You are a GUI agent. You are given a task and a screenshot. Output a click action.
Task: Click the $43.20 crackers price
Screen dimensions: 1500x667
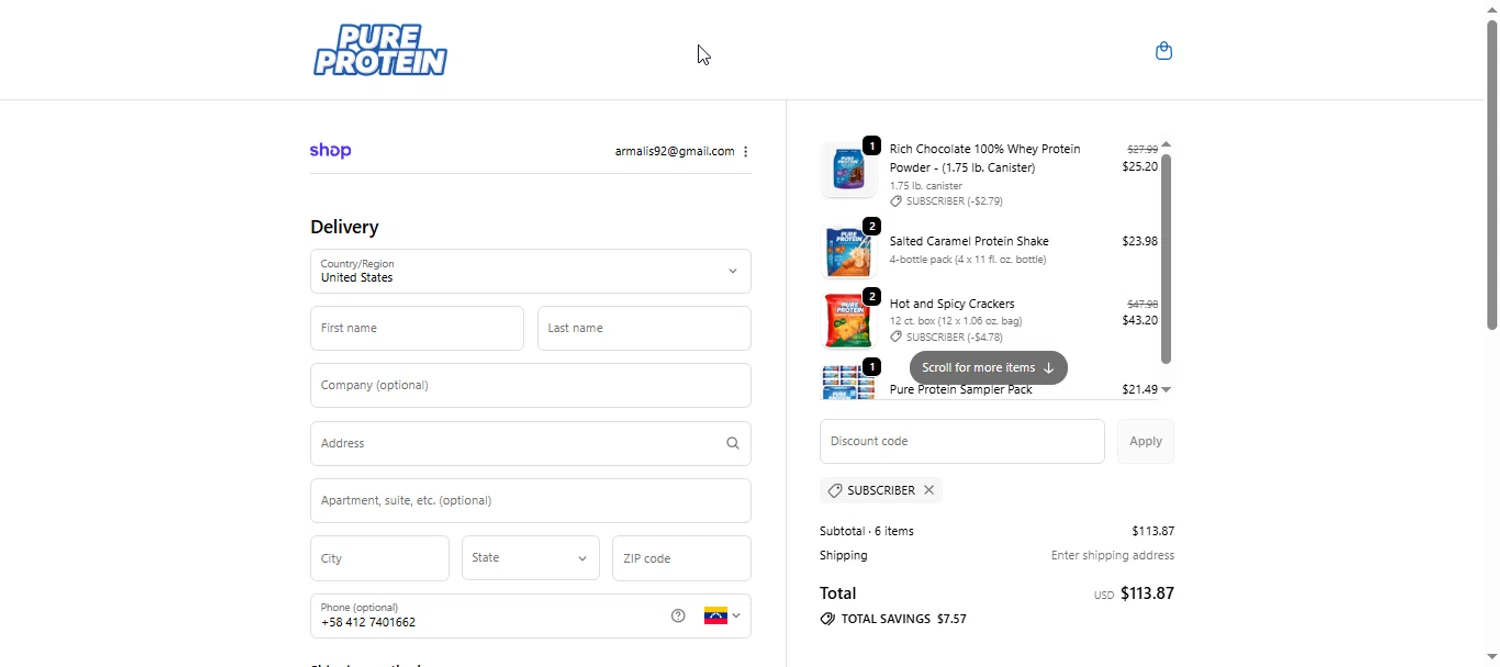click(1140, 321)
